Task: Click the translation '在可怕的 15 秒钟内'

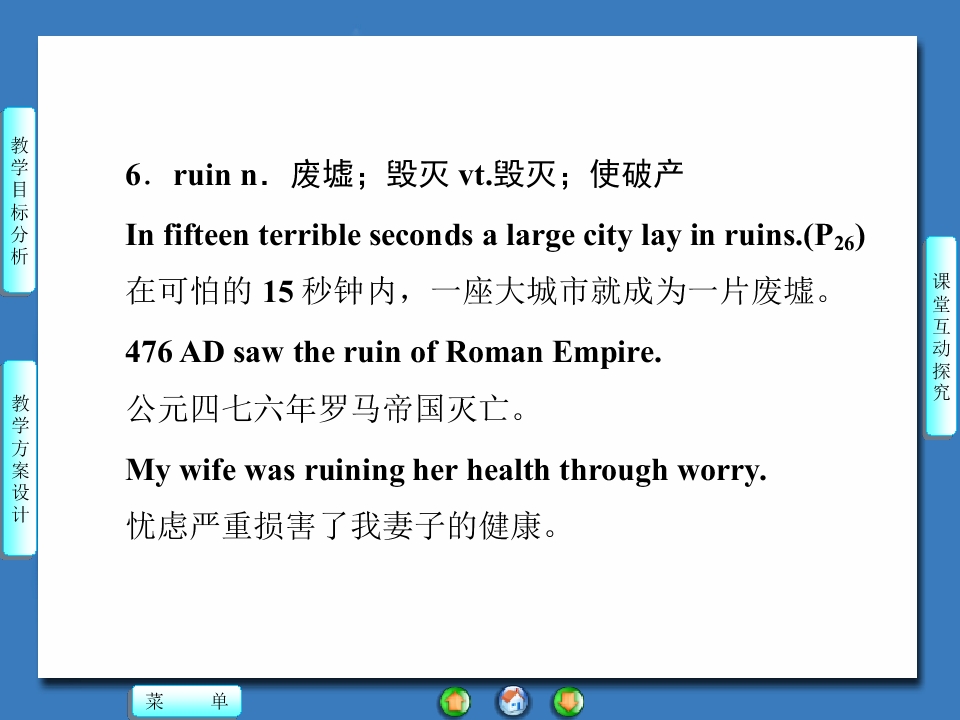Action: [x=261, y=291]
